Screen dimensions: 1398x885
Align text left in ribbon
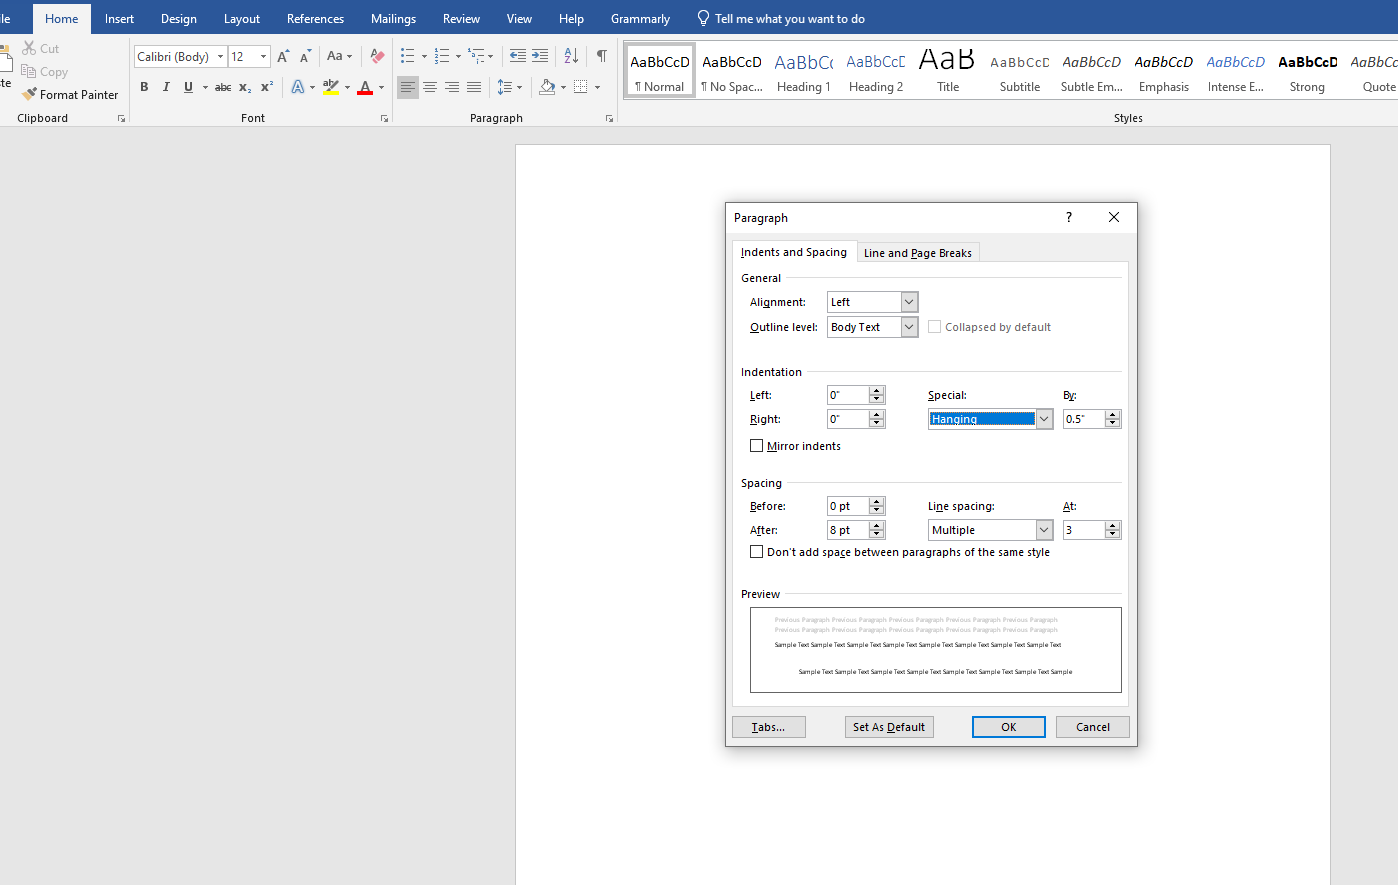click(x=407, y=87)
